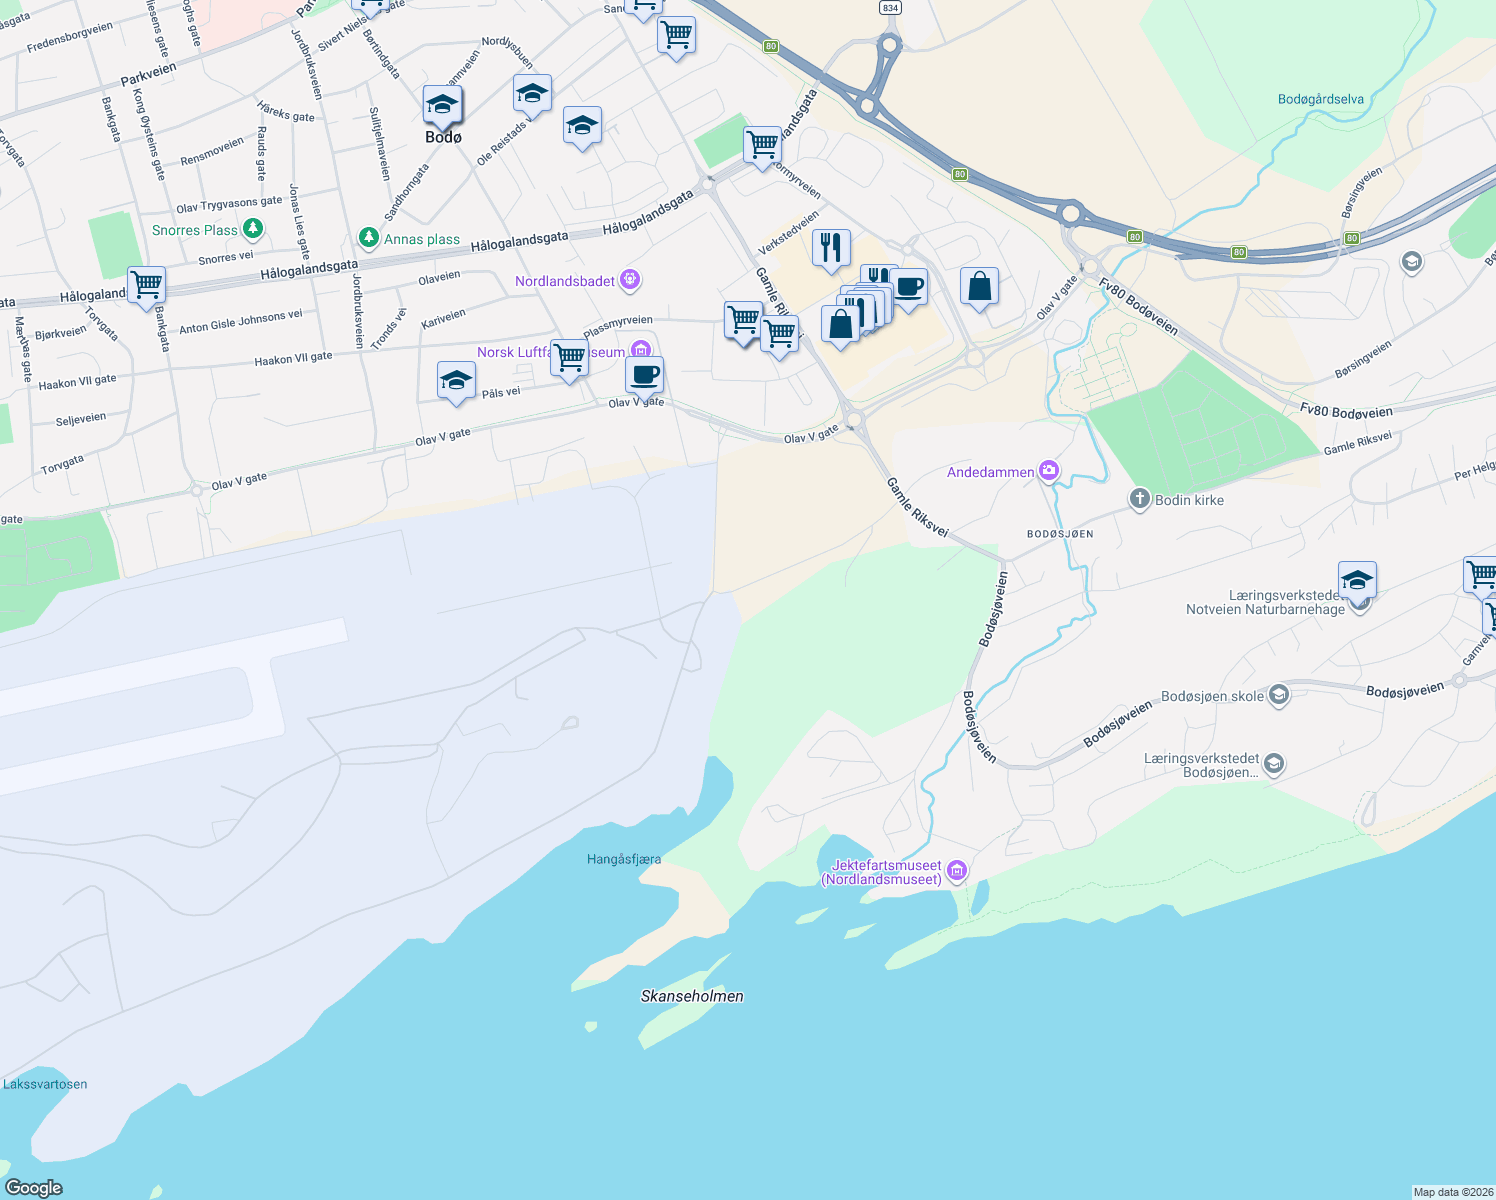Select the Snorres Plass park tree icon
The width and height of the screenshot is (1496, 1200).
point(253,230)
